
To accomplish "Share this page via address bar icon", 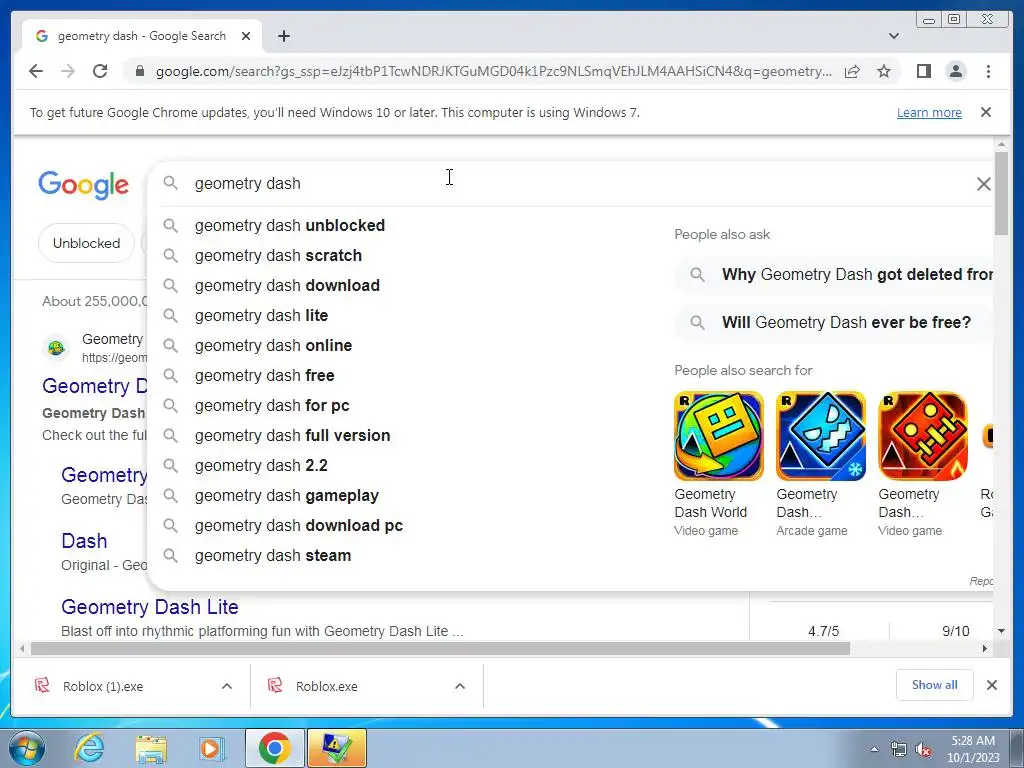I will (x=852, y=71).
